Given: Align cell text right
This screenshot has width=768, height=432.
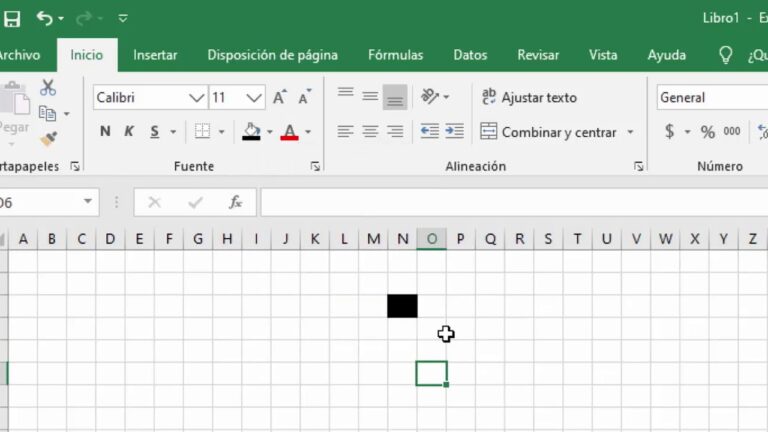Looking at the screenshot, I should click(x=395, y=131).
